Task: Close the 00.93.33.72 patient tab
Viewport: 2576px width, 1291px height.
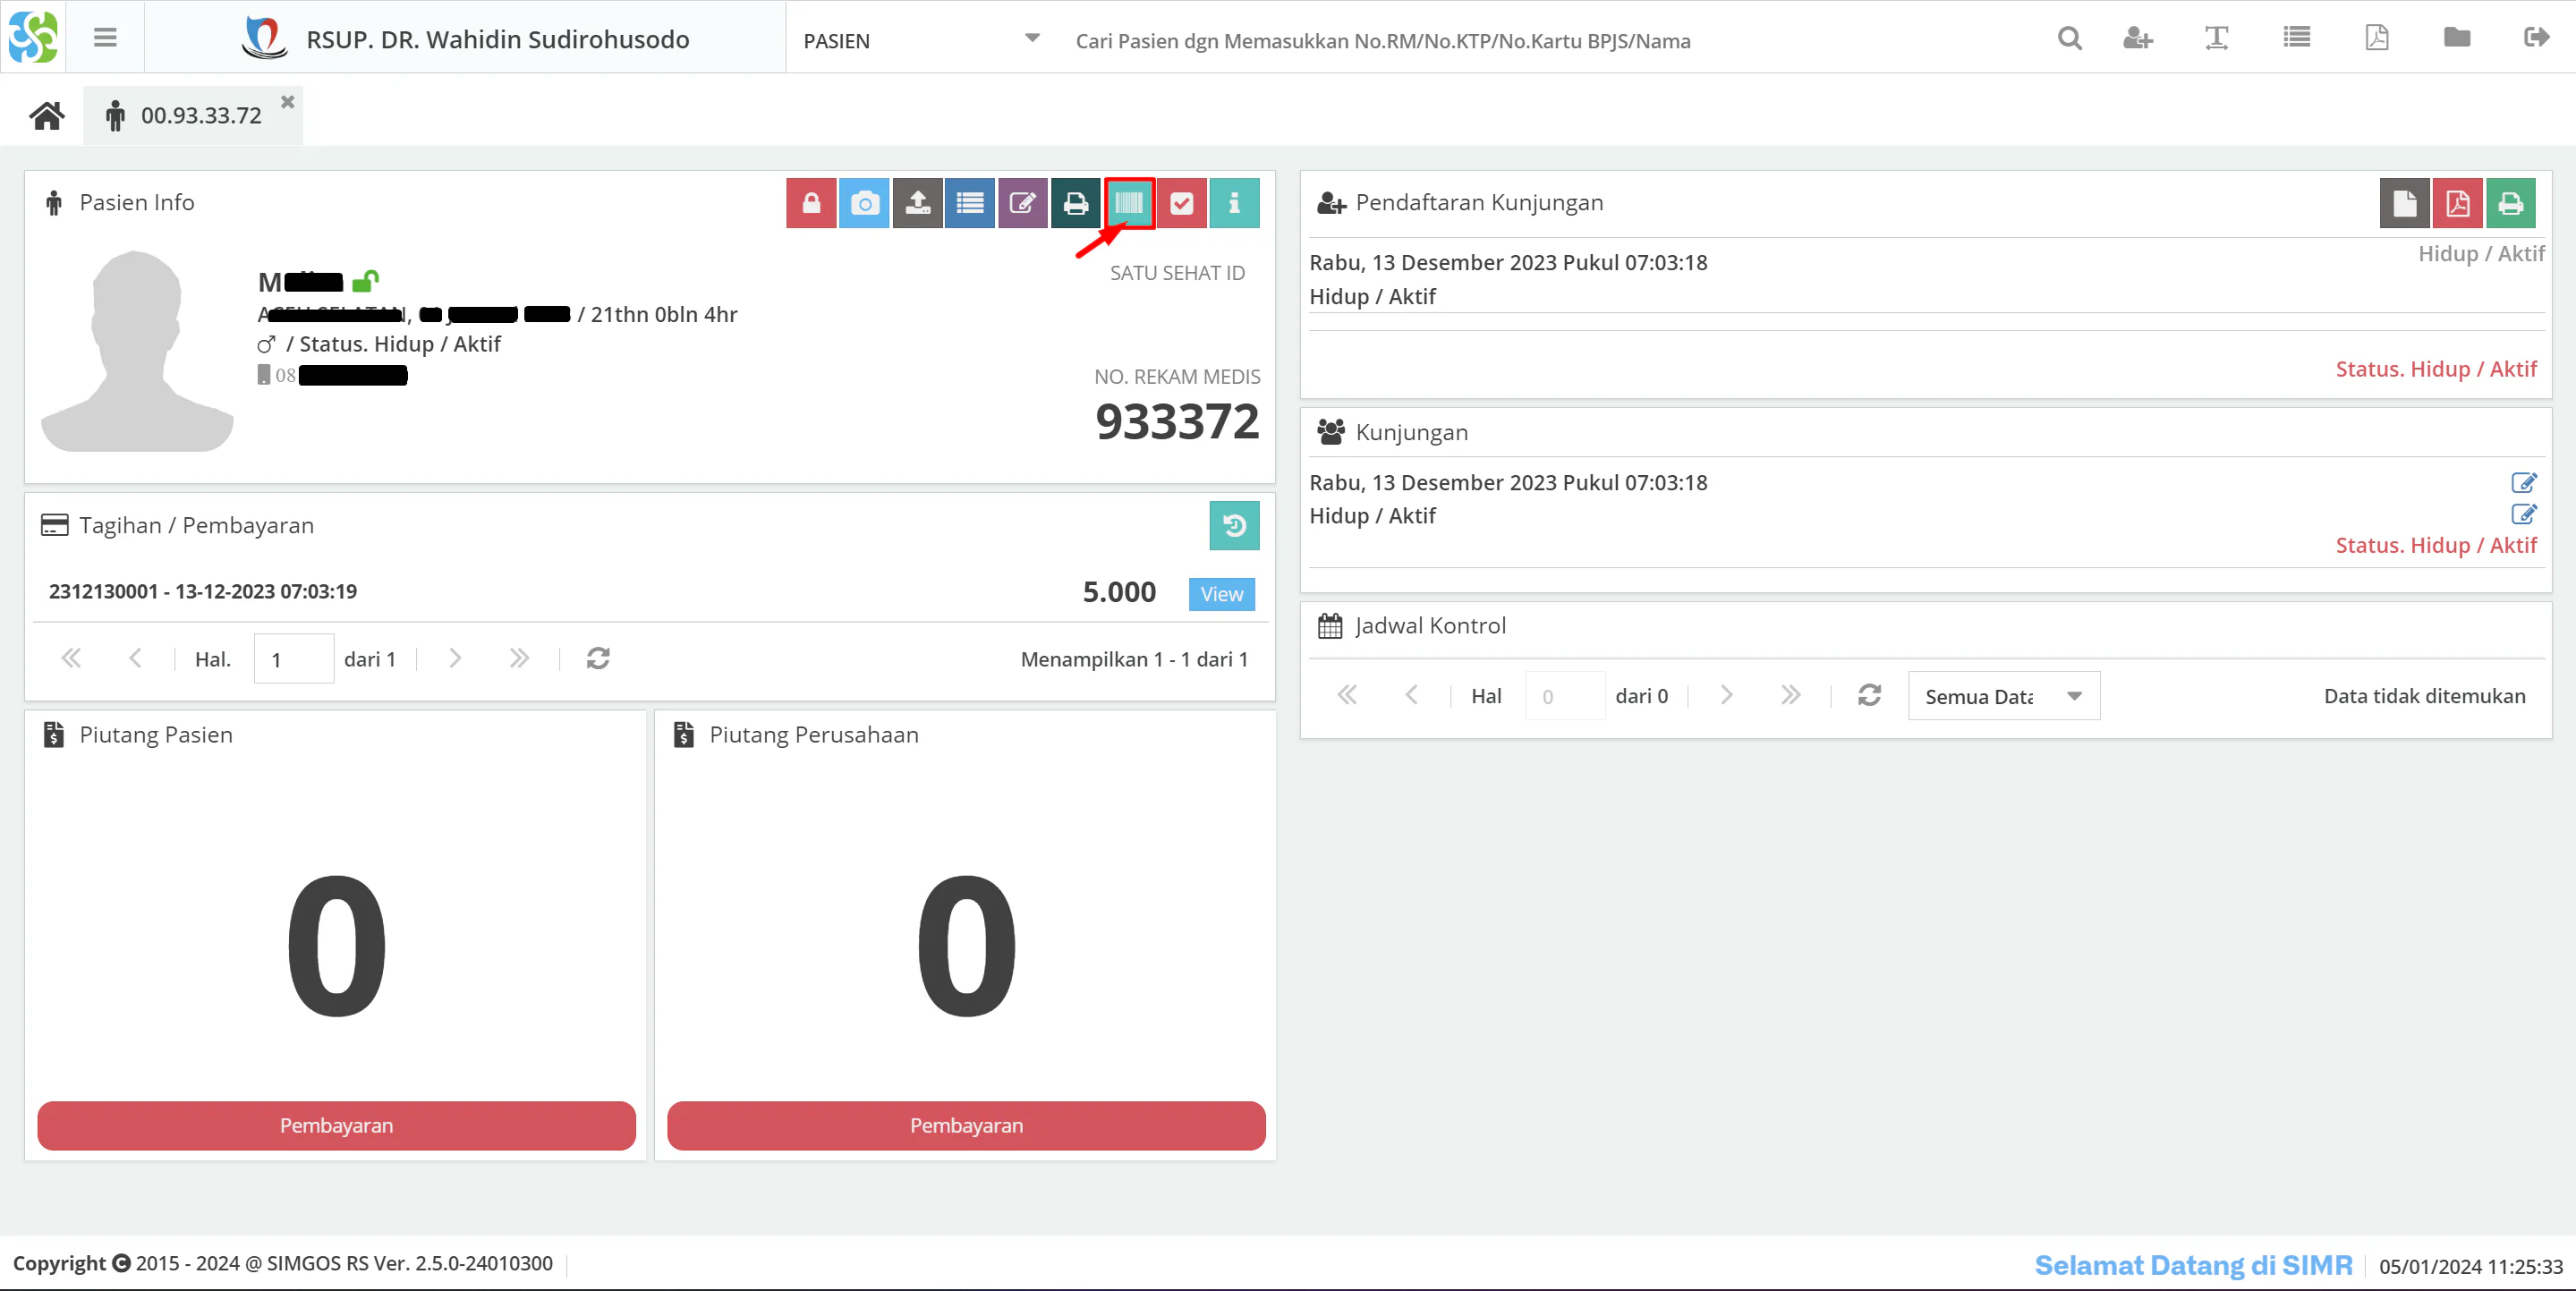Action: 287,101
